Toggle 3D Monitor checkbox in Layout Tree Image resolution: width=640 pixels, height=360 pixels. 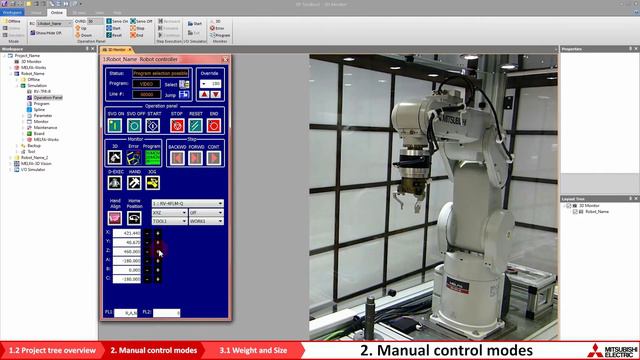click(569, 206)
